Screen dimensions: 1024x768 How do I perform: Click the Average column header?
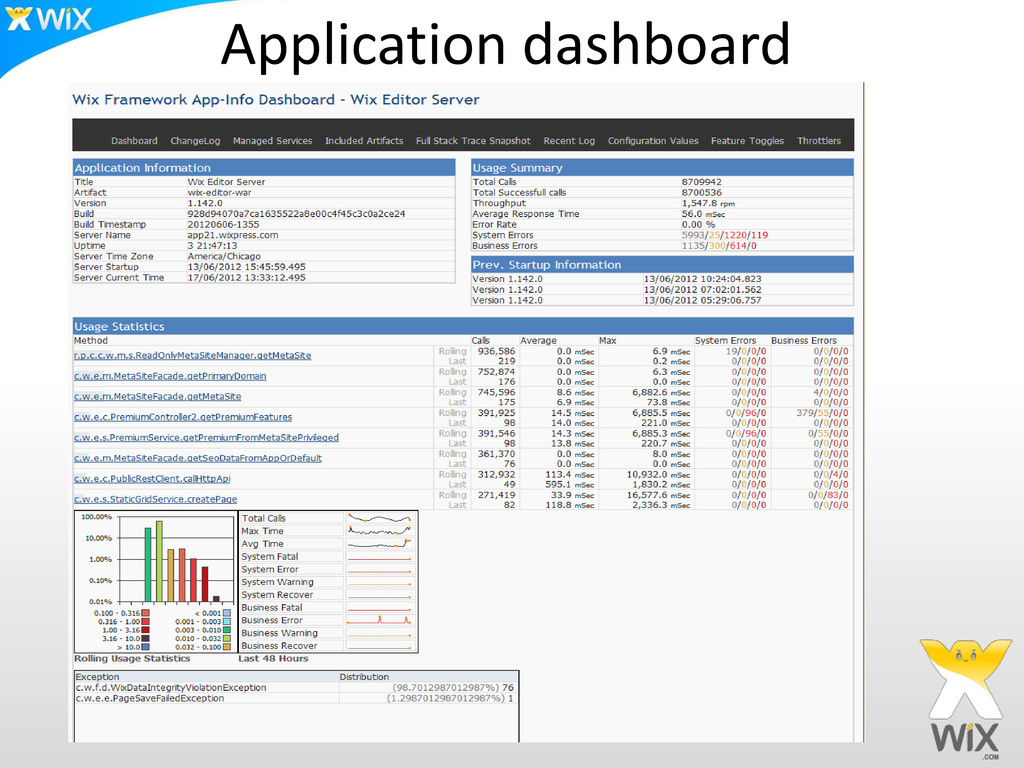538,340
